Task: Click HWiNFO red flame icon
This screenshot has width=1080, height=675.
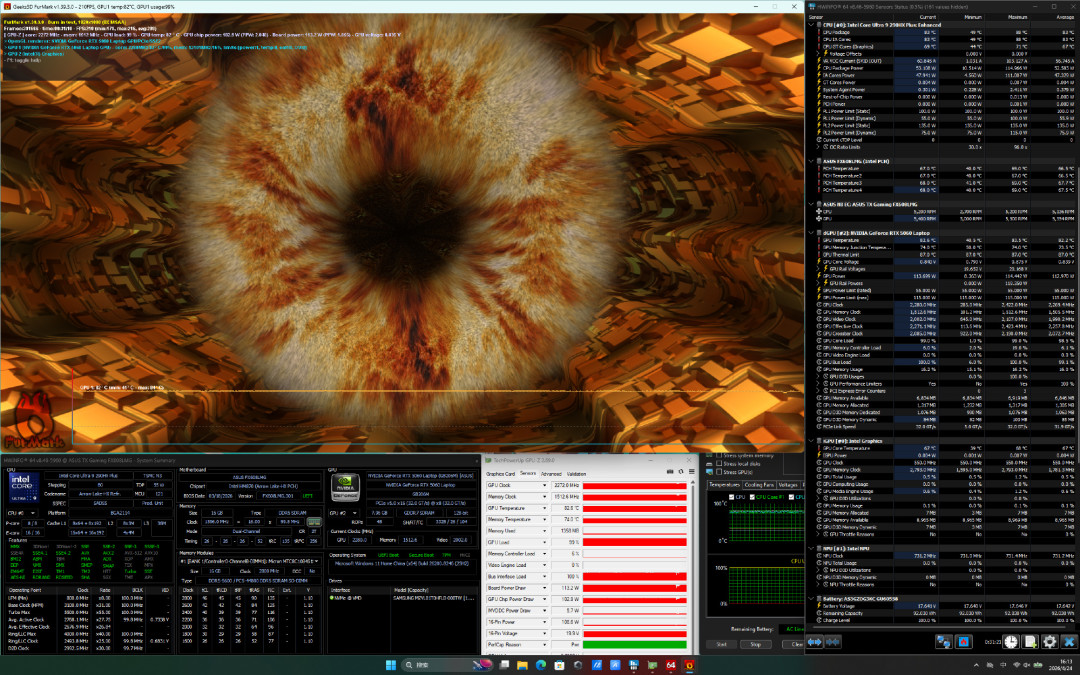Action: click(964, 642)
